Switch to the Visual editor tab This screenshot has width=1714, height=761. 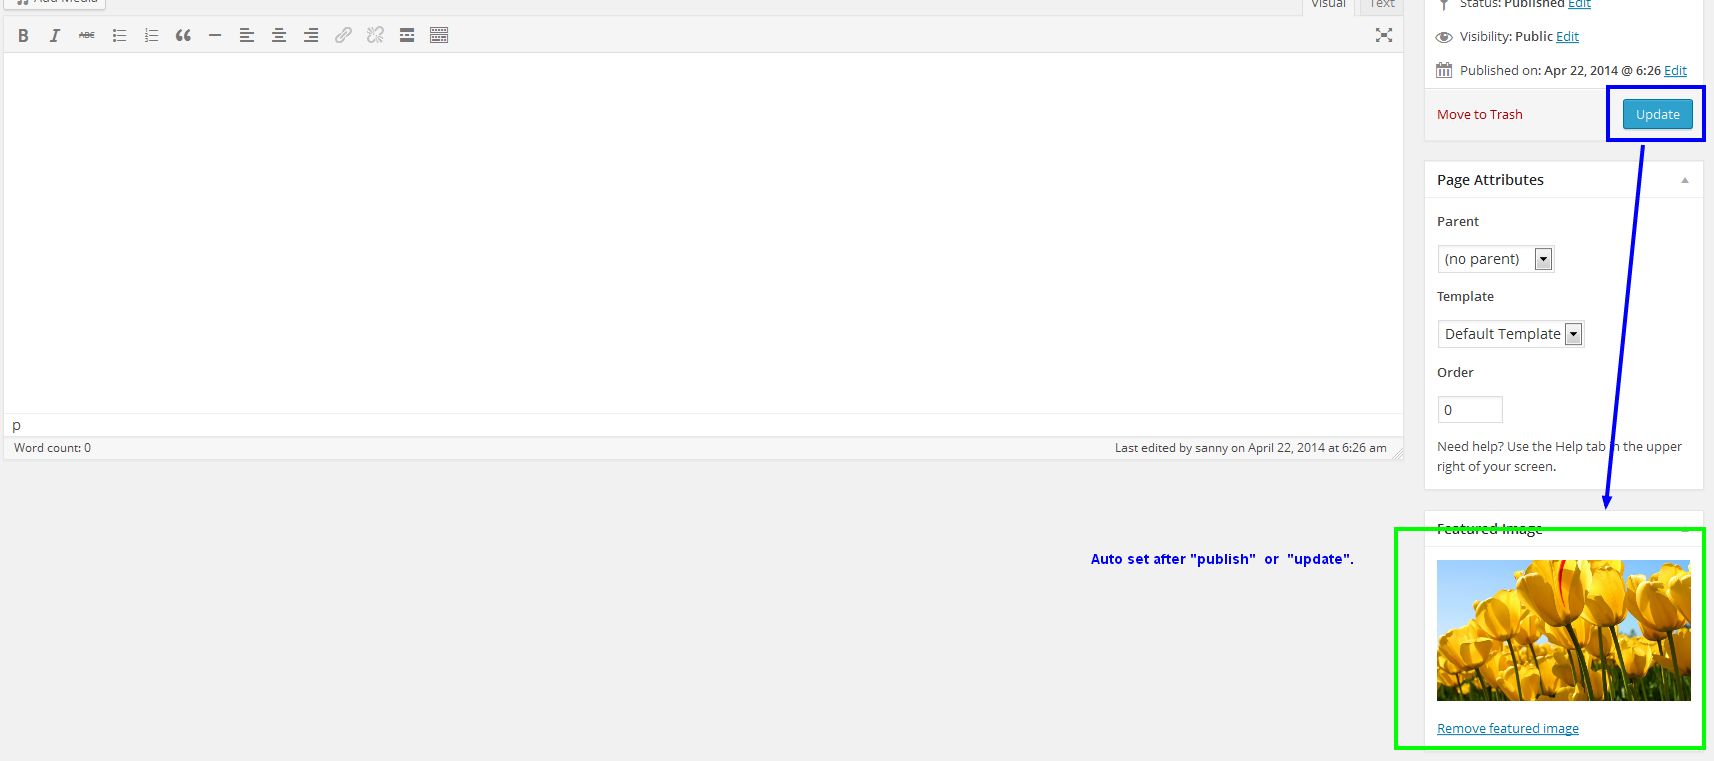pos(1329,4)
